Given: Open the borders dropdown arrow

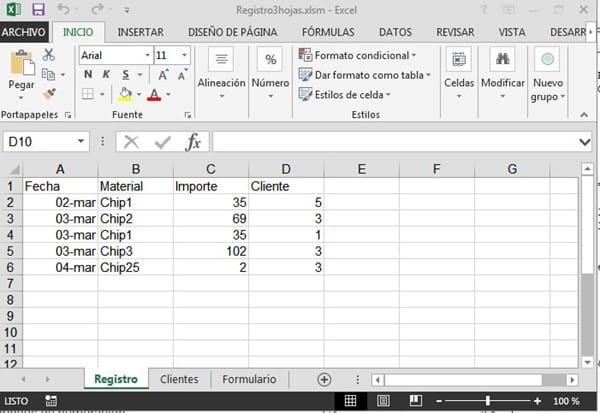Looking at the screenshot, I should pyautogui.click(x=102, y=94).
